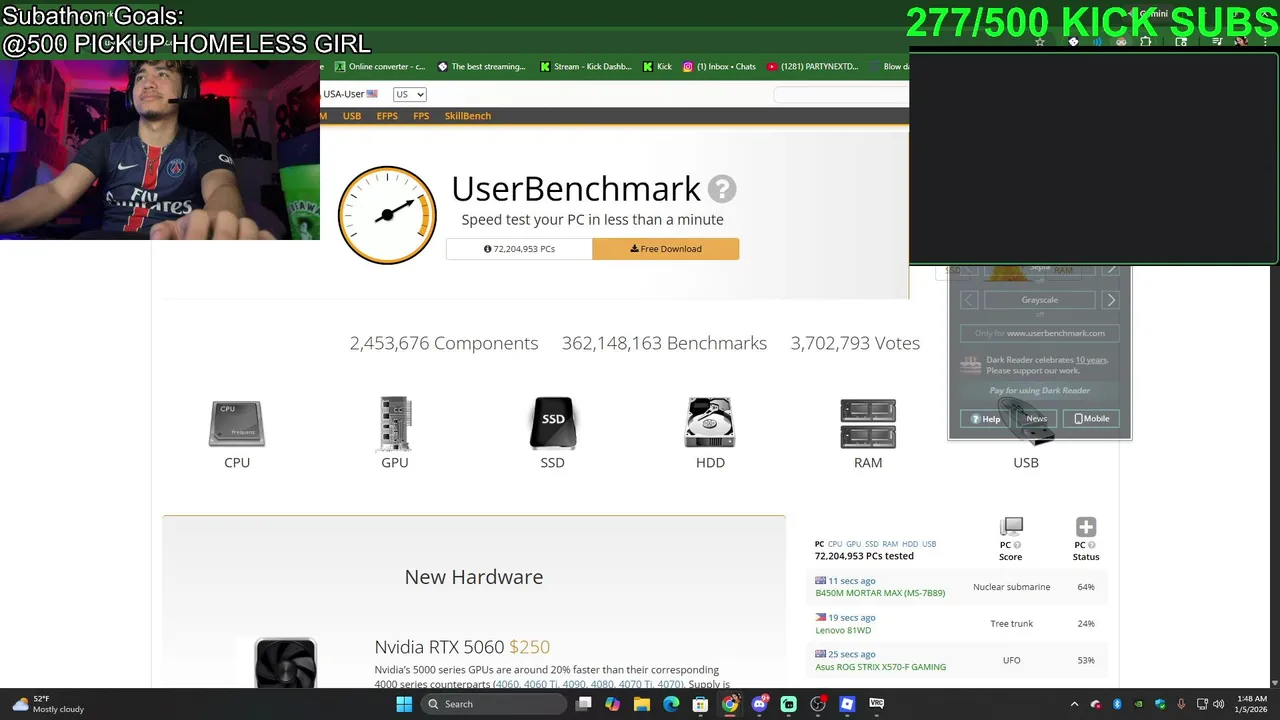1280x720 pixels.
Task: Filter recent tests by small RAM tab
Action: (x=890, y=544)
